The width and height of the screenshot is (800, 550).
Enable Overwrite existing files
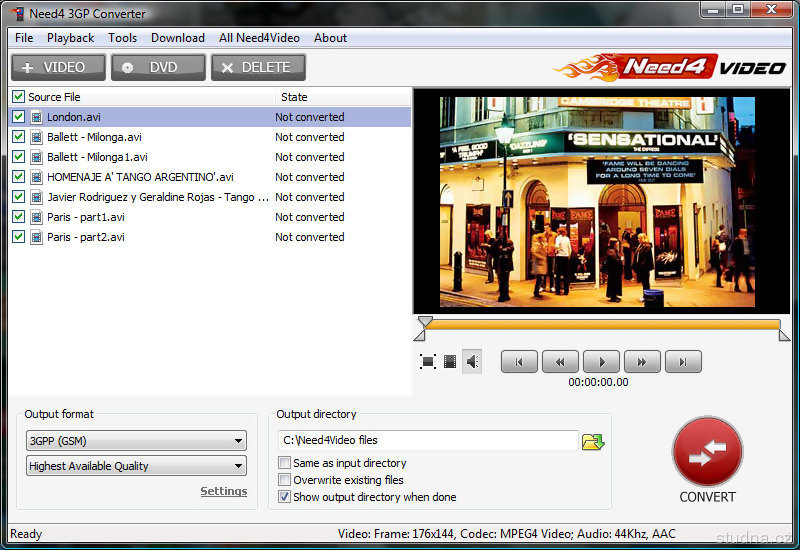(x=285, y=480)
